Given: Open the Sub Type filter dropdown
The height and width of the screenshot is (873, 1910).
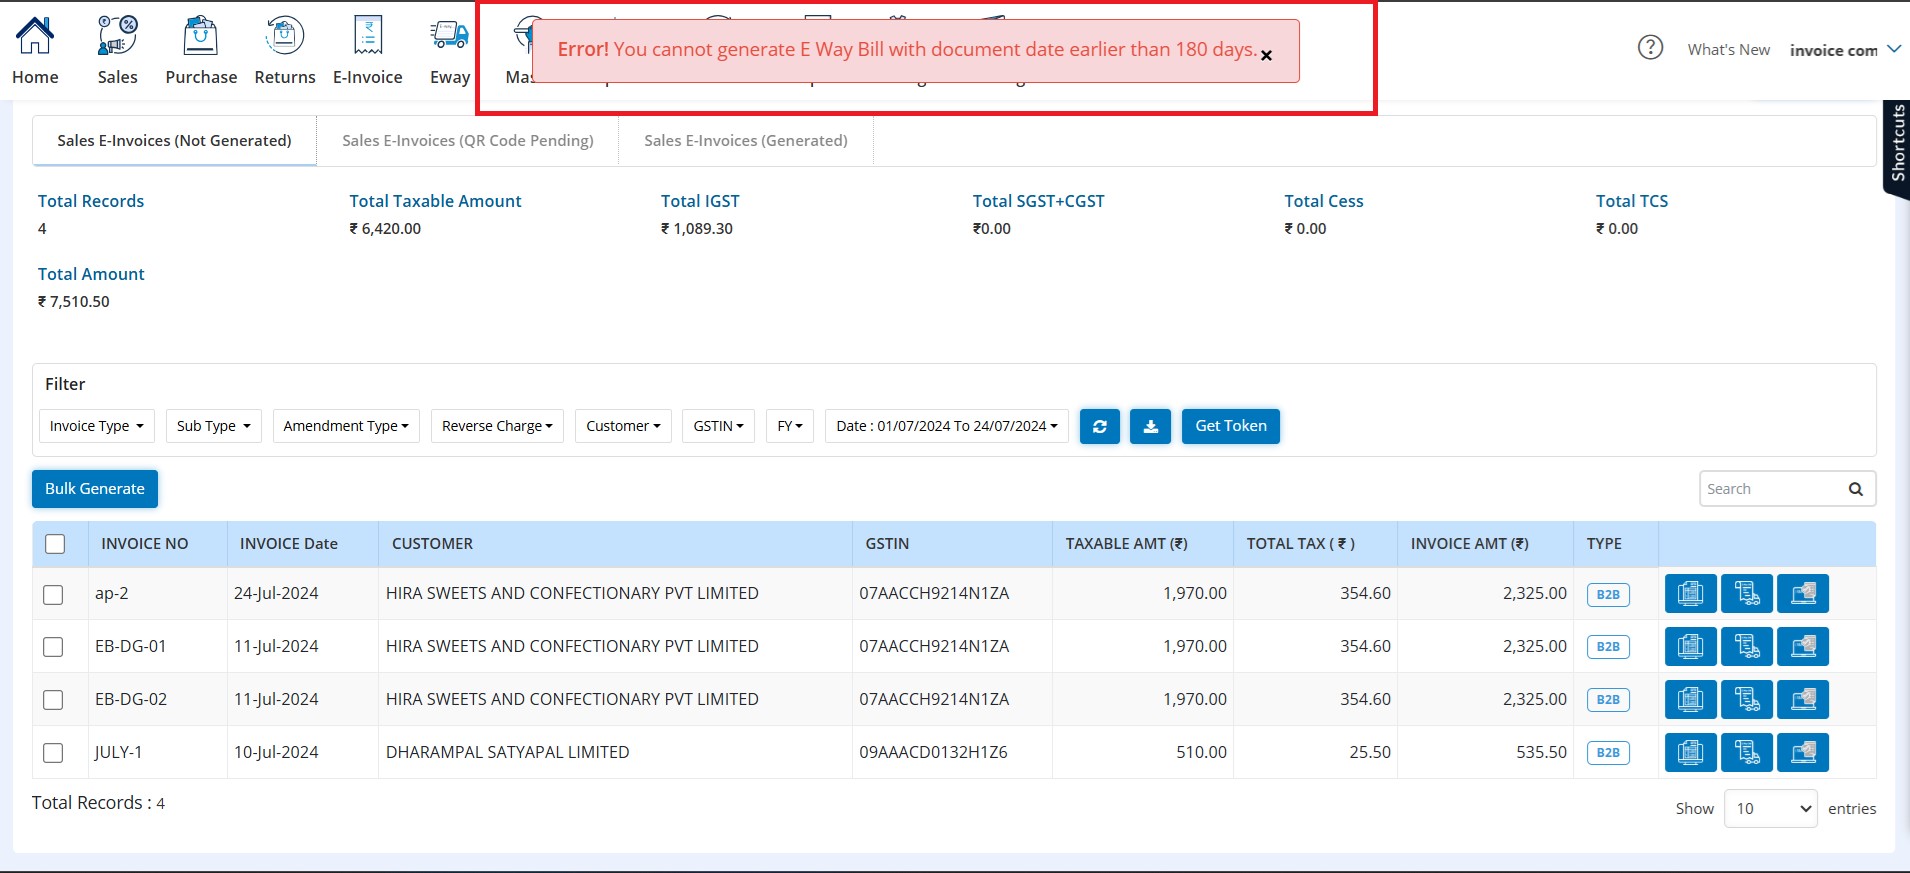Looking at the screenshot, I should pyautogui.click(x=213, y=426).
